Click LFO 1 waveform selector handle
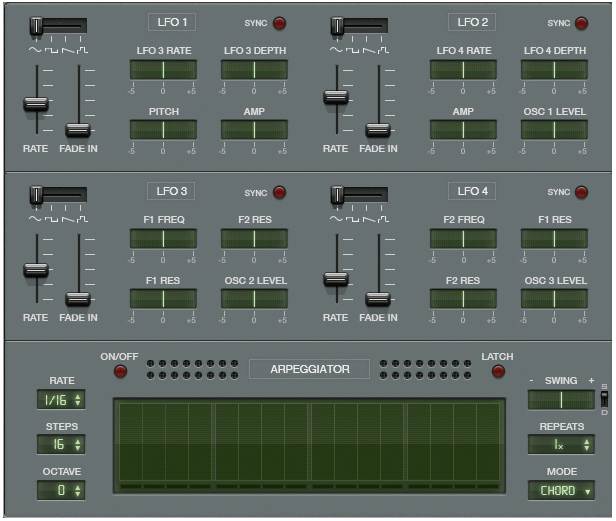616x521 pixels. click(x=36, y=26)
